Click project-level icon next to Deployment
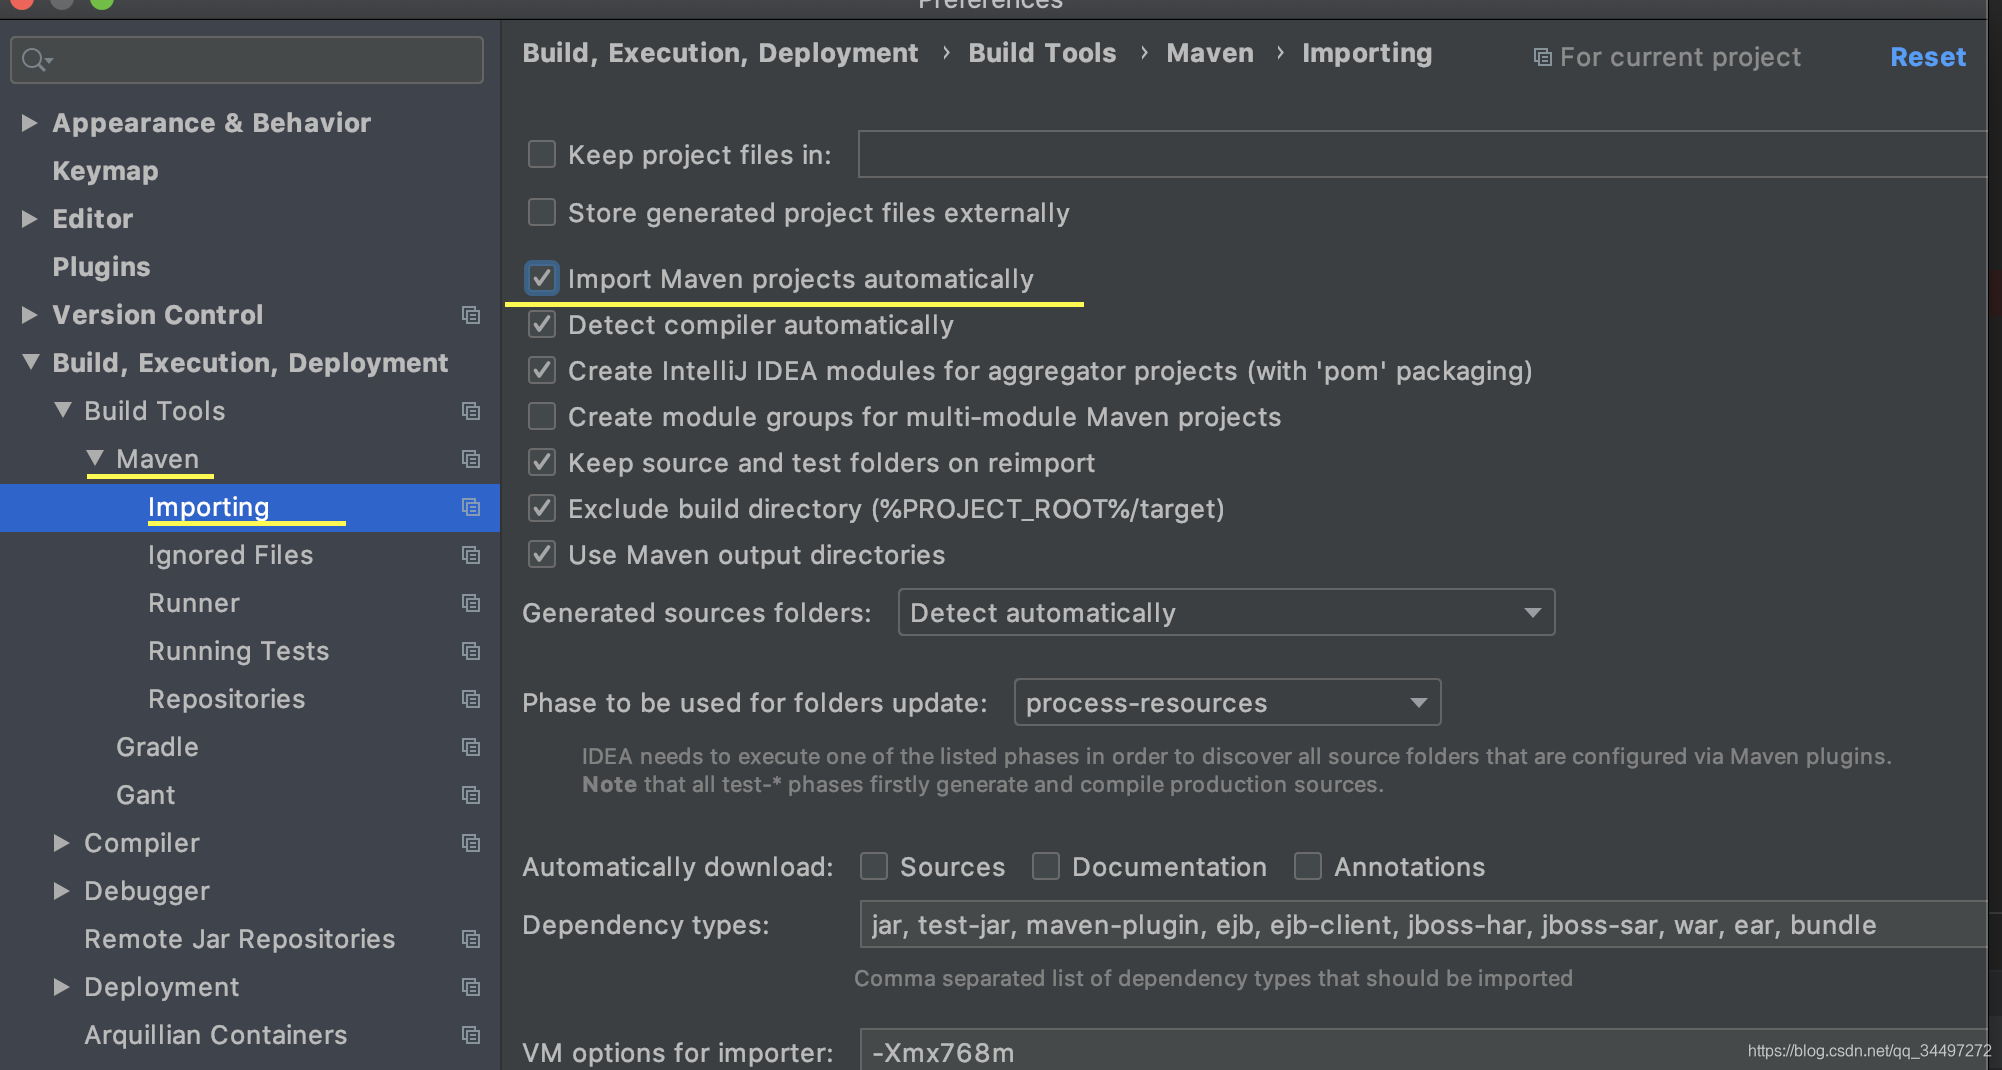The image size is (2002, 1070). click(x=471, y=987)
